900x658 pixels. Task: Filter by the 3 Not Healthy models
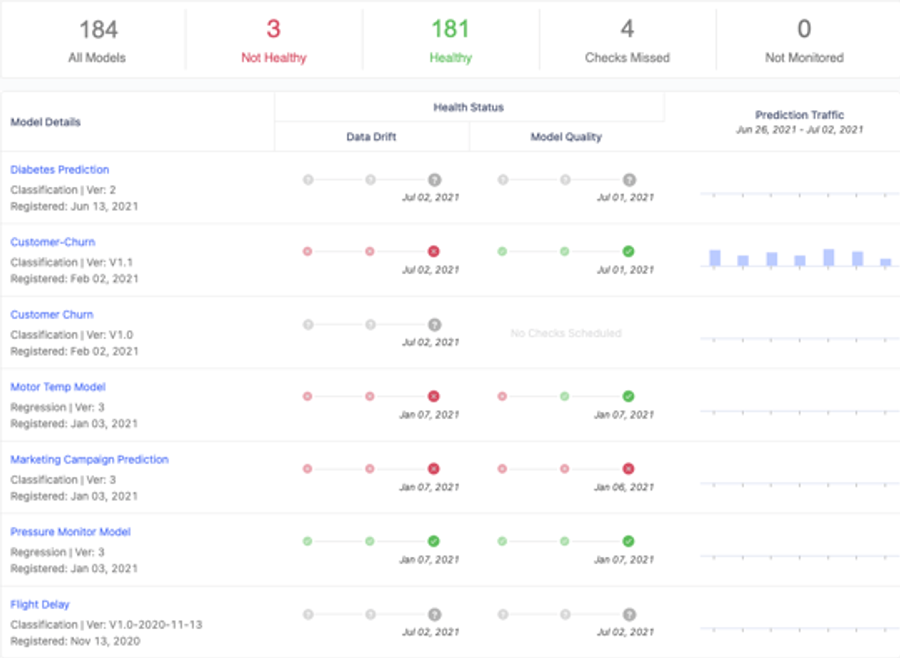tap(274, 40)
